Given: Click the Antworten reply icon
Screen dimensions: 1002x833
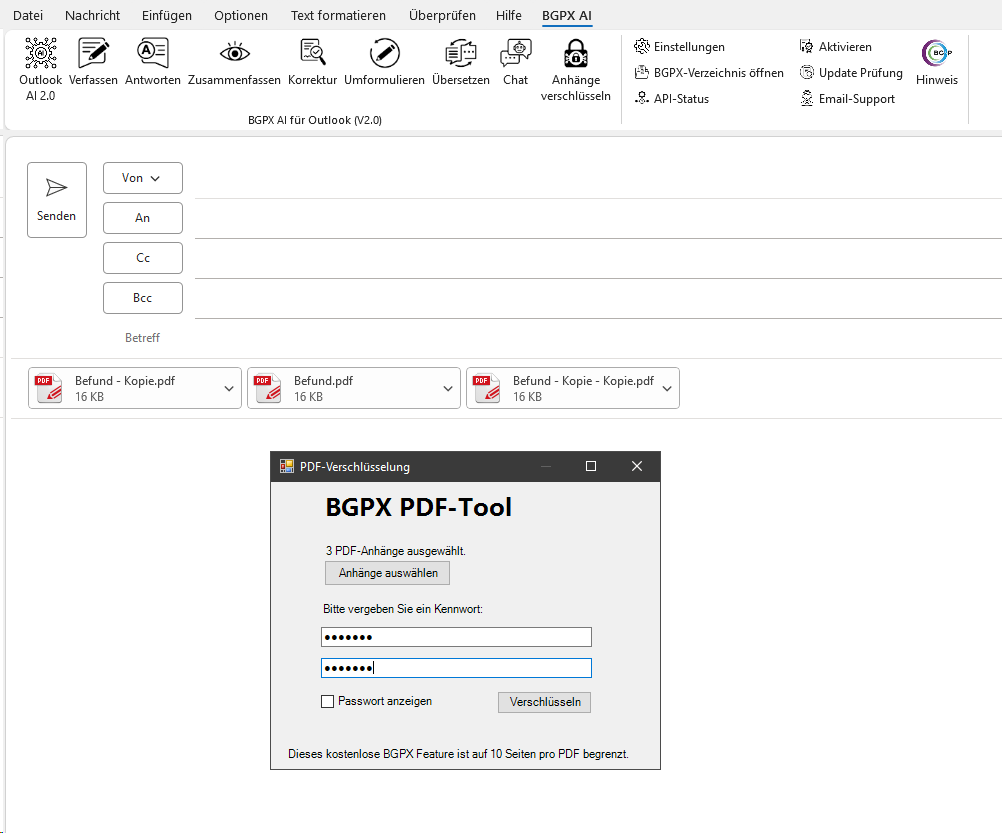Looking at the screenshot, I should point(153,54).
